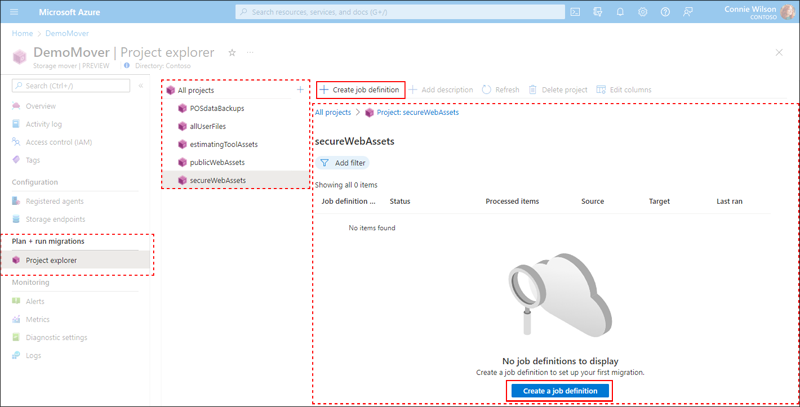Go to DemoMover breadcrumb
The height and width of the screenshot is (407, 800).
(67, 33)
